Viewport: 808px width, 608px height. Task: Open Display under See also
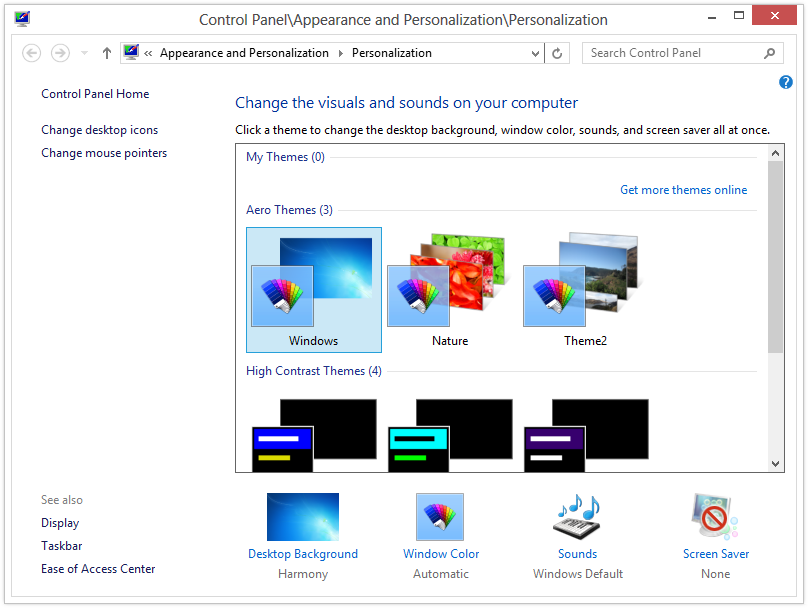[x=60, y=523]
